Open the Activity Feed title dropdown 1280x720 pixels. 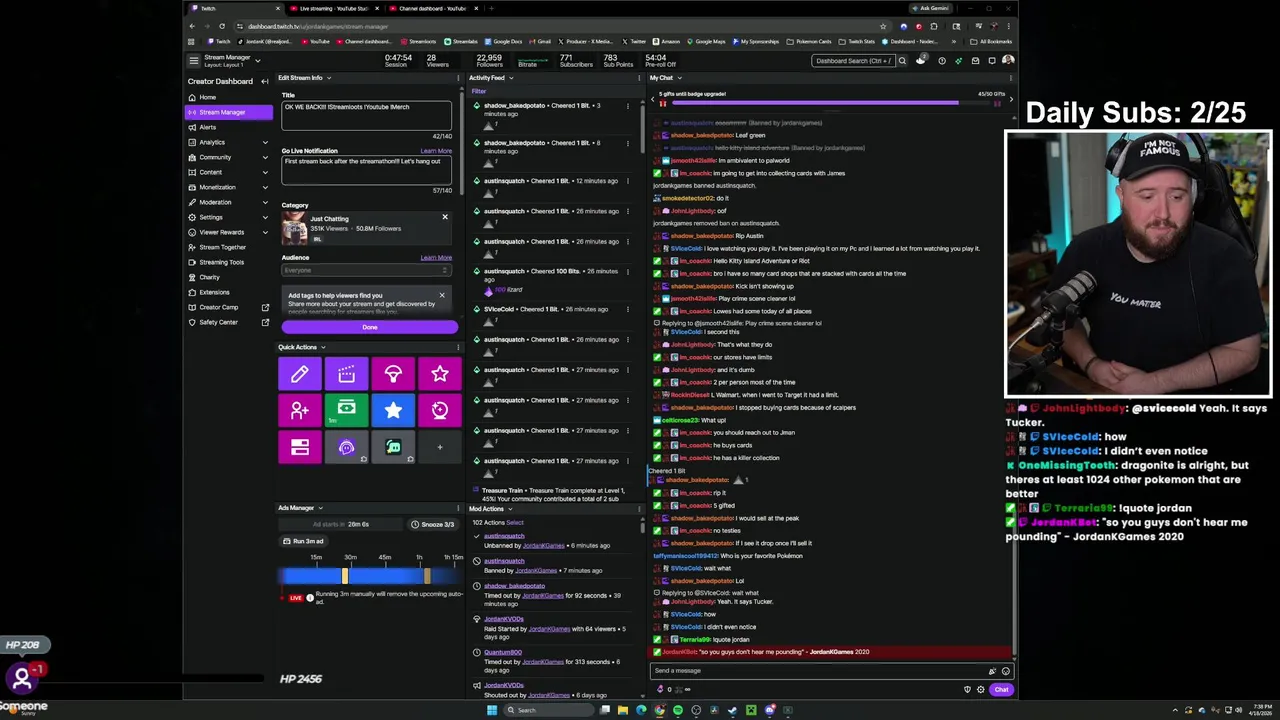pyautogui.click(x=510, y=78)
